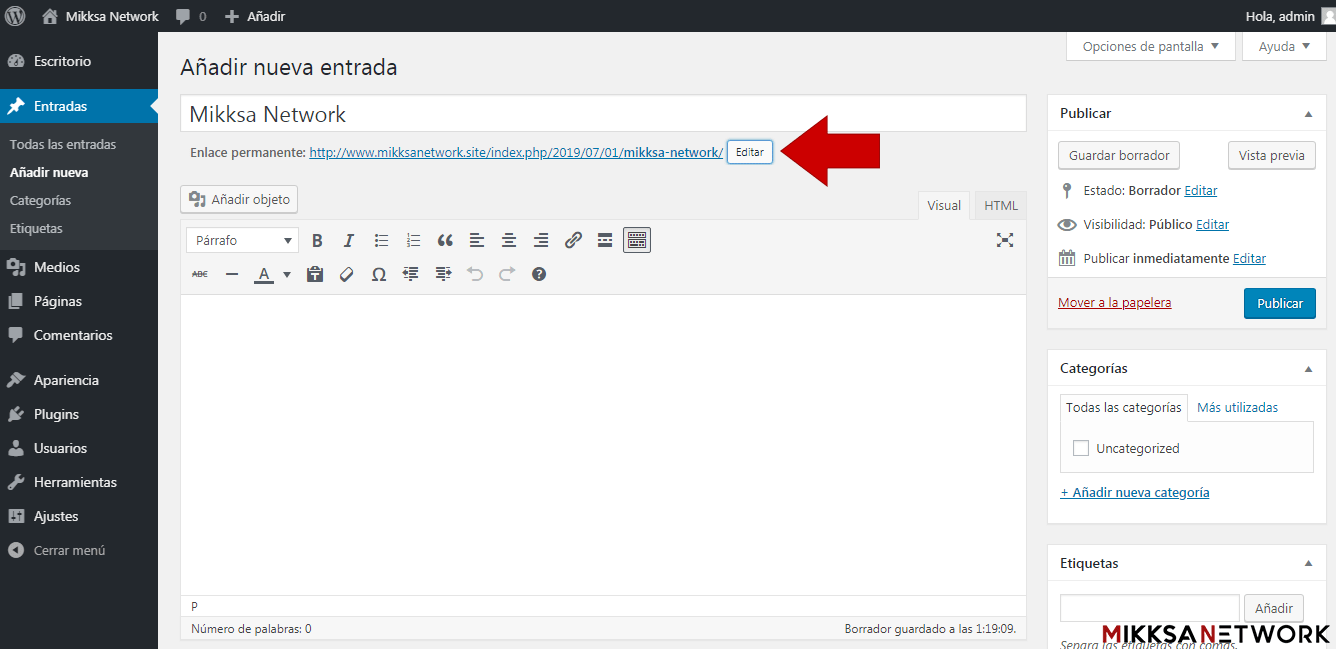
Task: Enable distraction-free fullscreen writing mode
Action: tap(1005, 240)
